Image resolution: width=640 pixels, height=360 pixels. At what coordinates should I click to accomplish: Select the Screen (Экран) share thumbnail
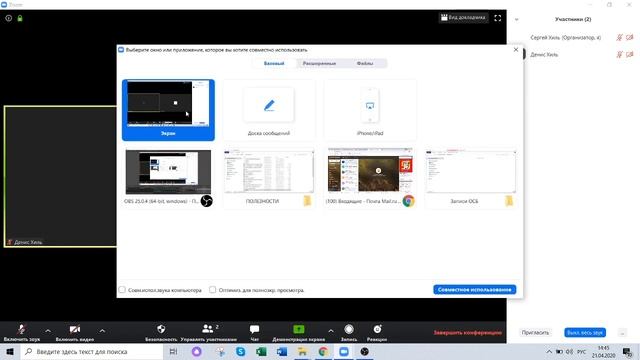pyautogui.click(x=168, y=110)
